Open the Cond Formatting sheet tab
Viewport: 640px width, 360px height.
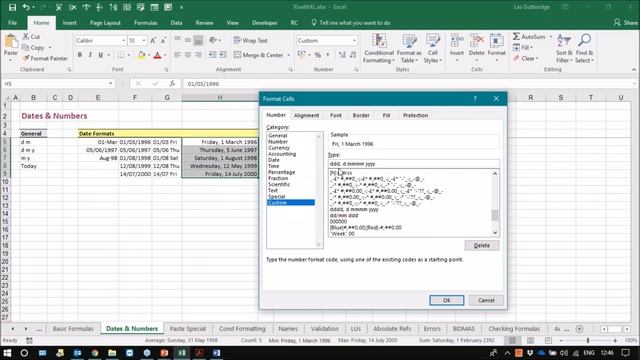pos(242,329)
